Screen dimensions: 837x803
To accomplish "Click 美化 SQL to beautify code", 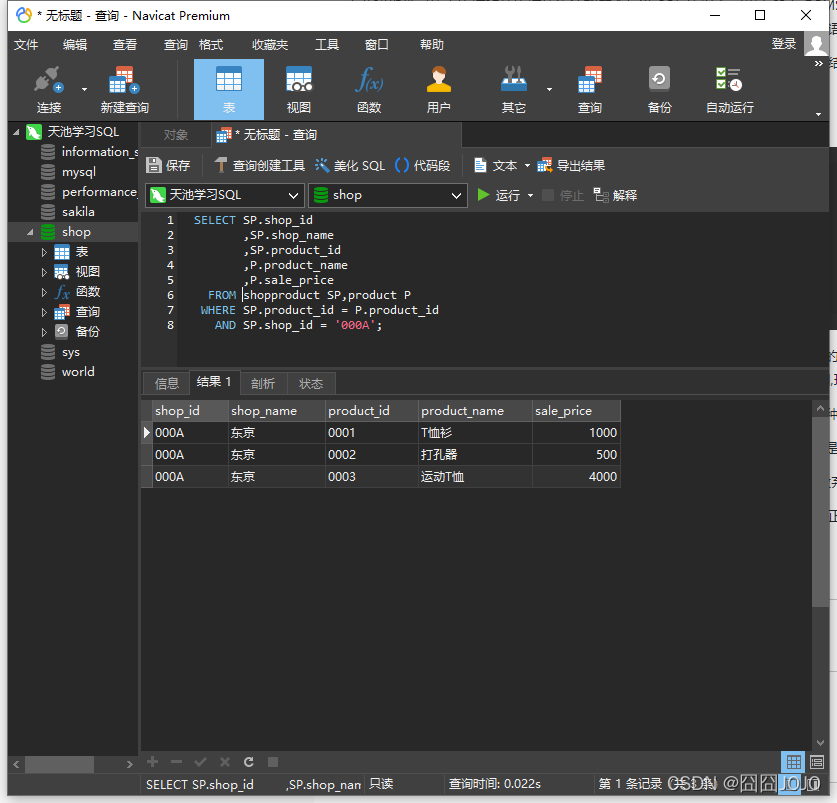I will pyautogui.click(x=350, y=166).
